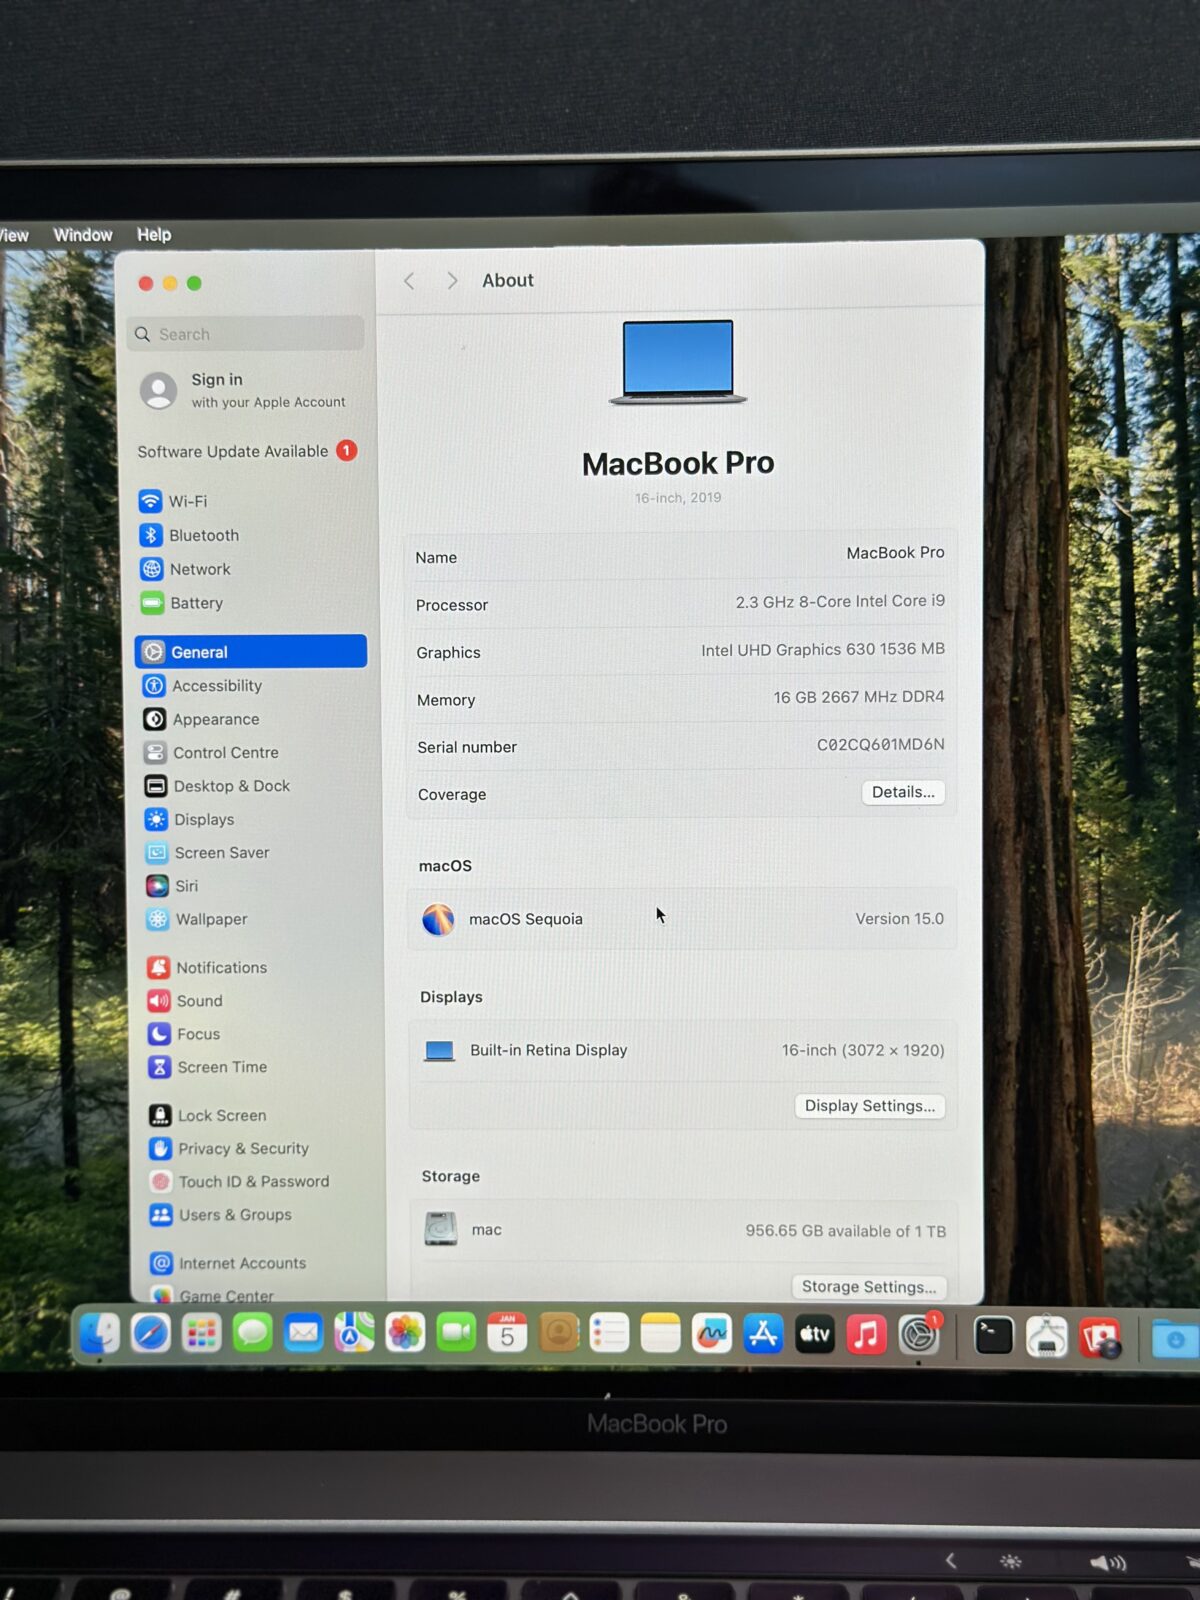Open Storage Settings button

pos(869,1287)
